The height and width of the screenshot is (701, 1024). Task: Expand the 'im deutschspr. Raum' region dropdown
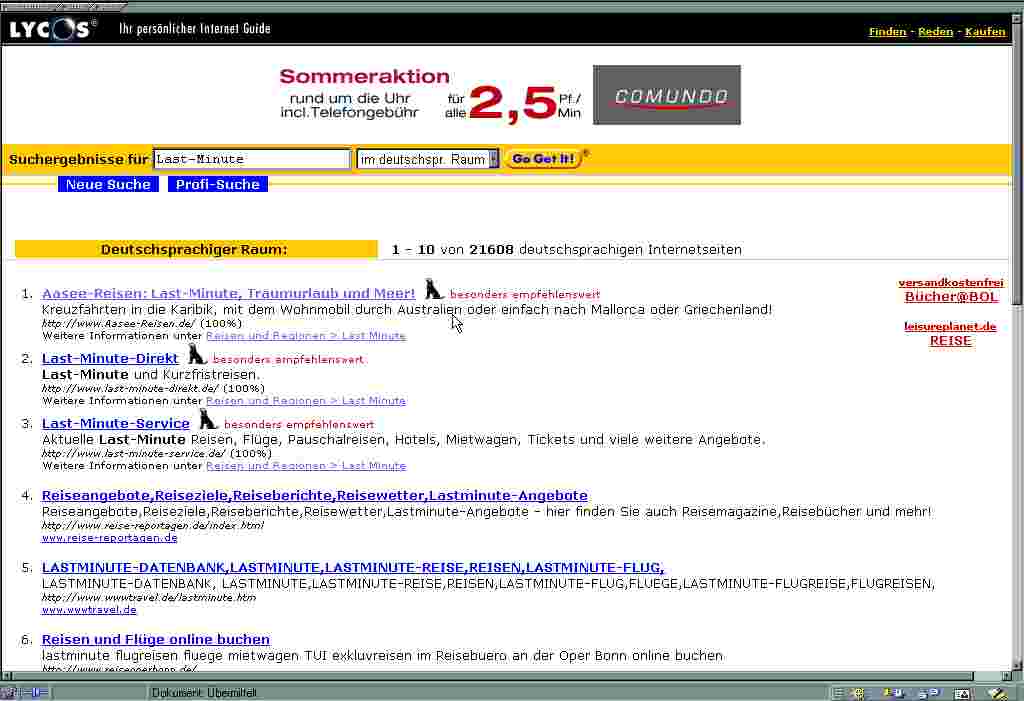coord(493,160)
